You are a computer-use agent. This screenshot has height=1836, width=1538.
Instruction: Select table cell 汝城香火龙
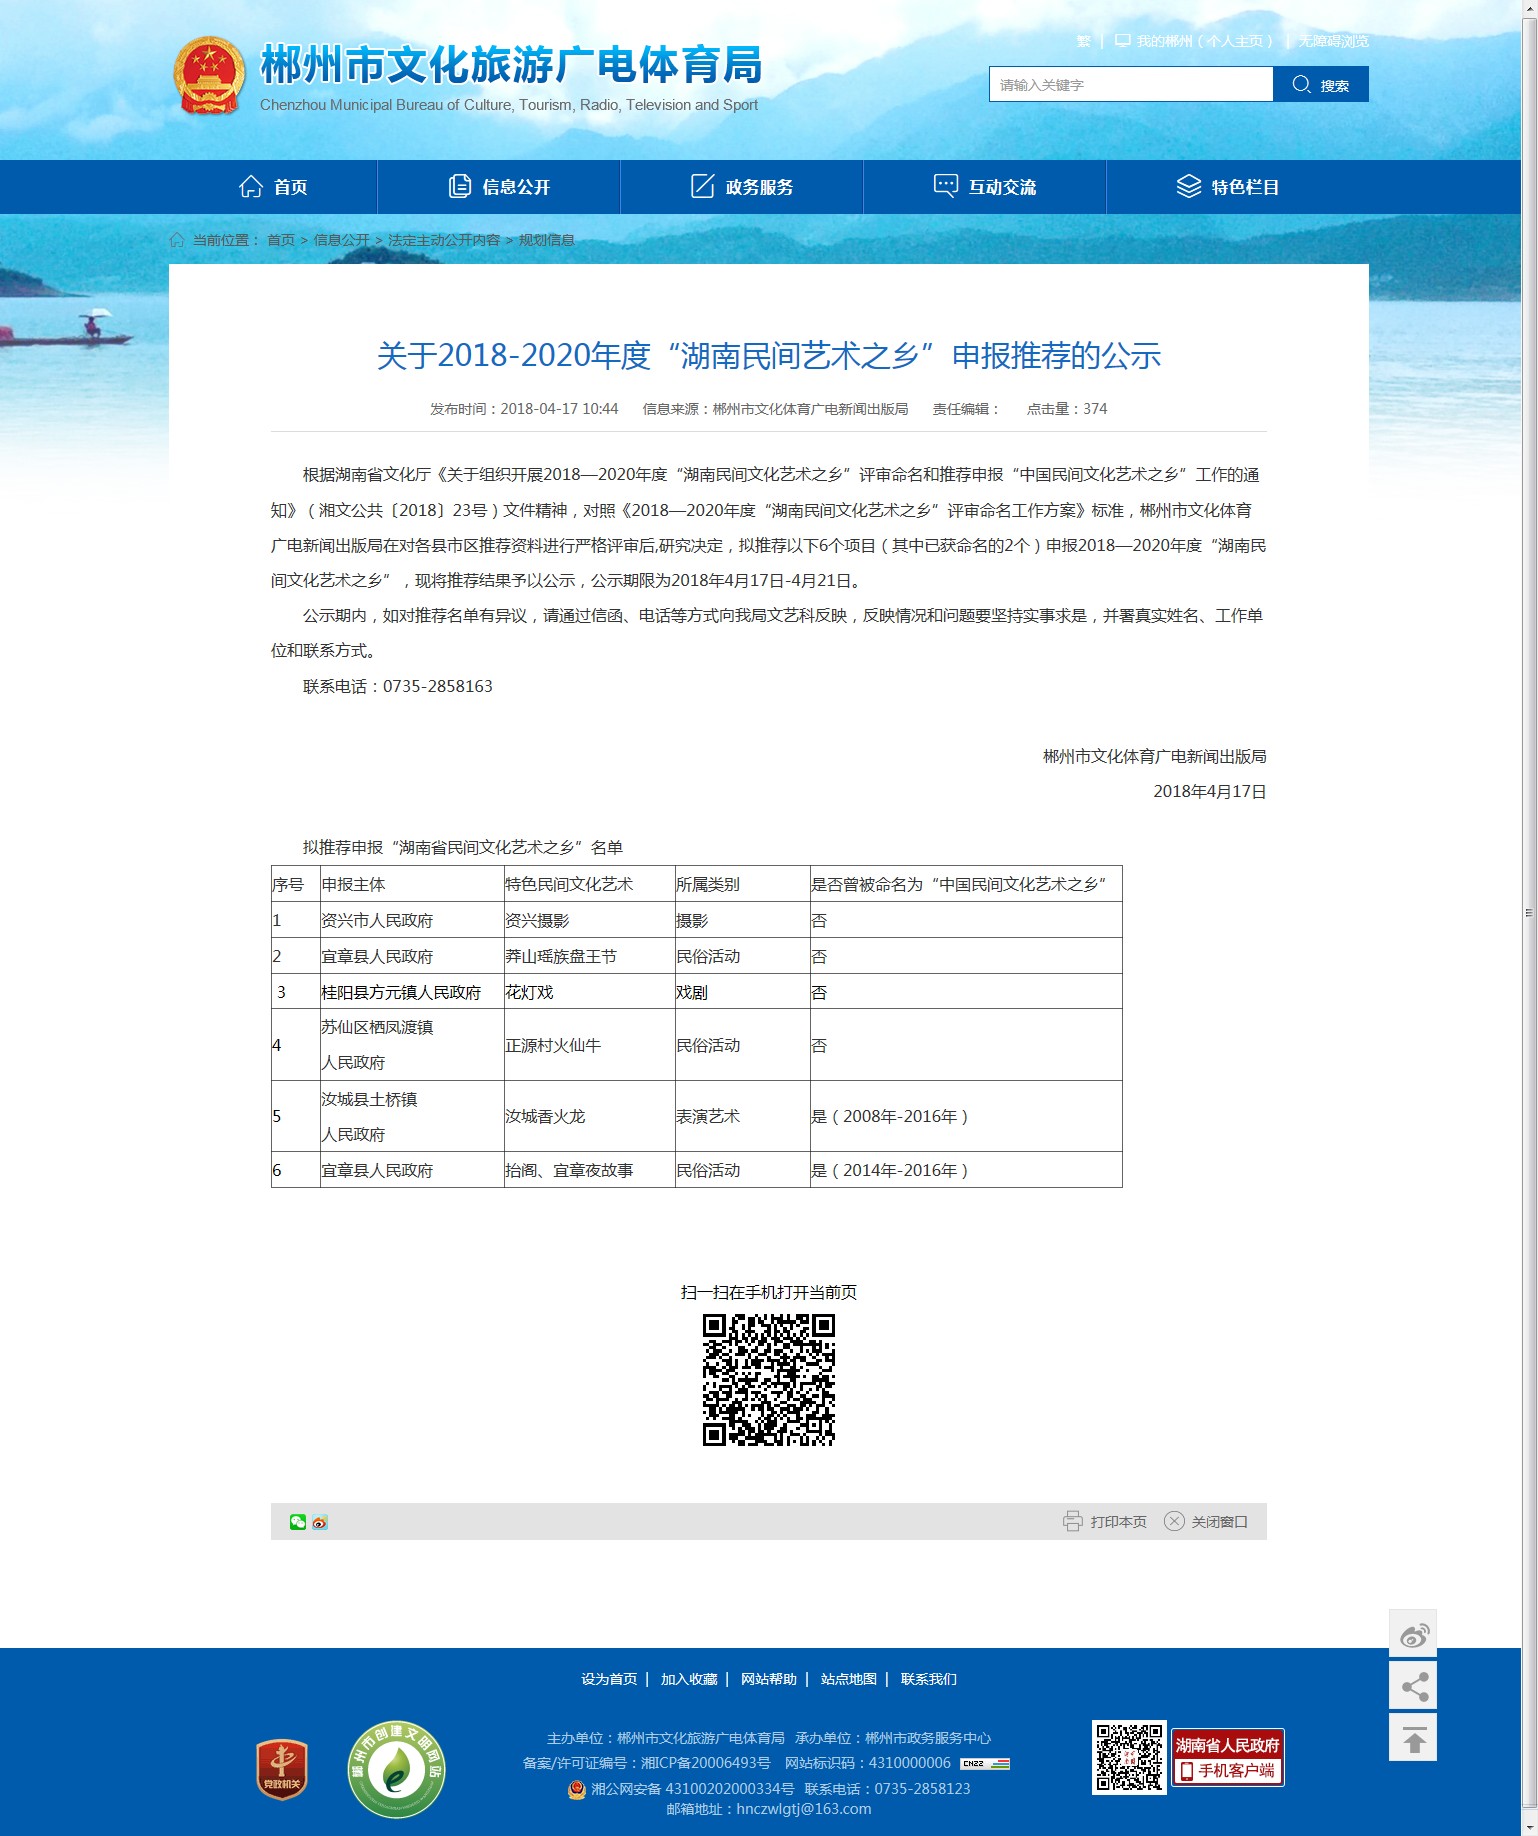(590, 1116)
